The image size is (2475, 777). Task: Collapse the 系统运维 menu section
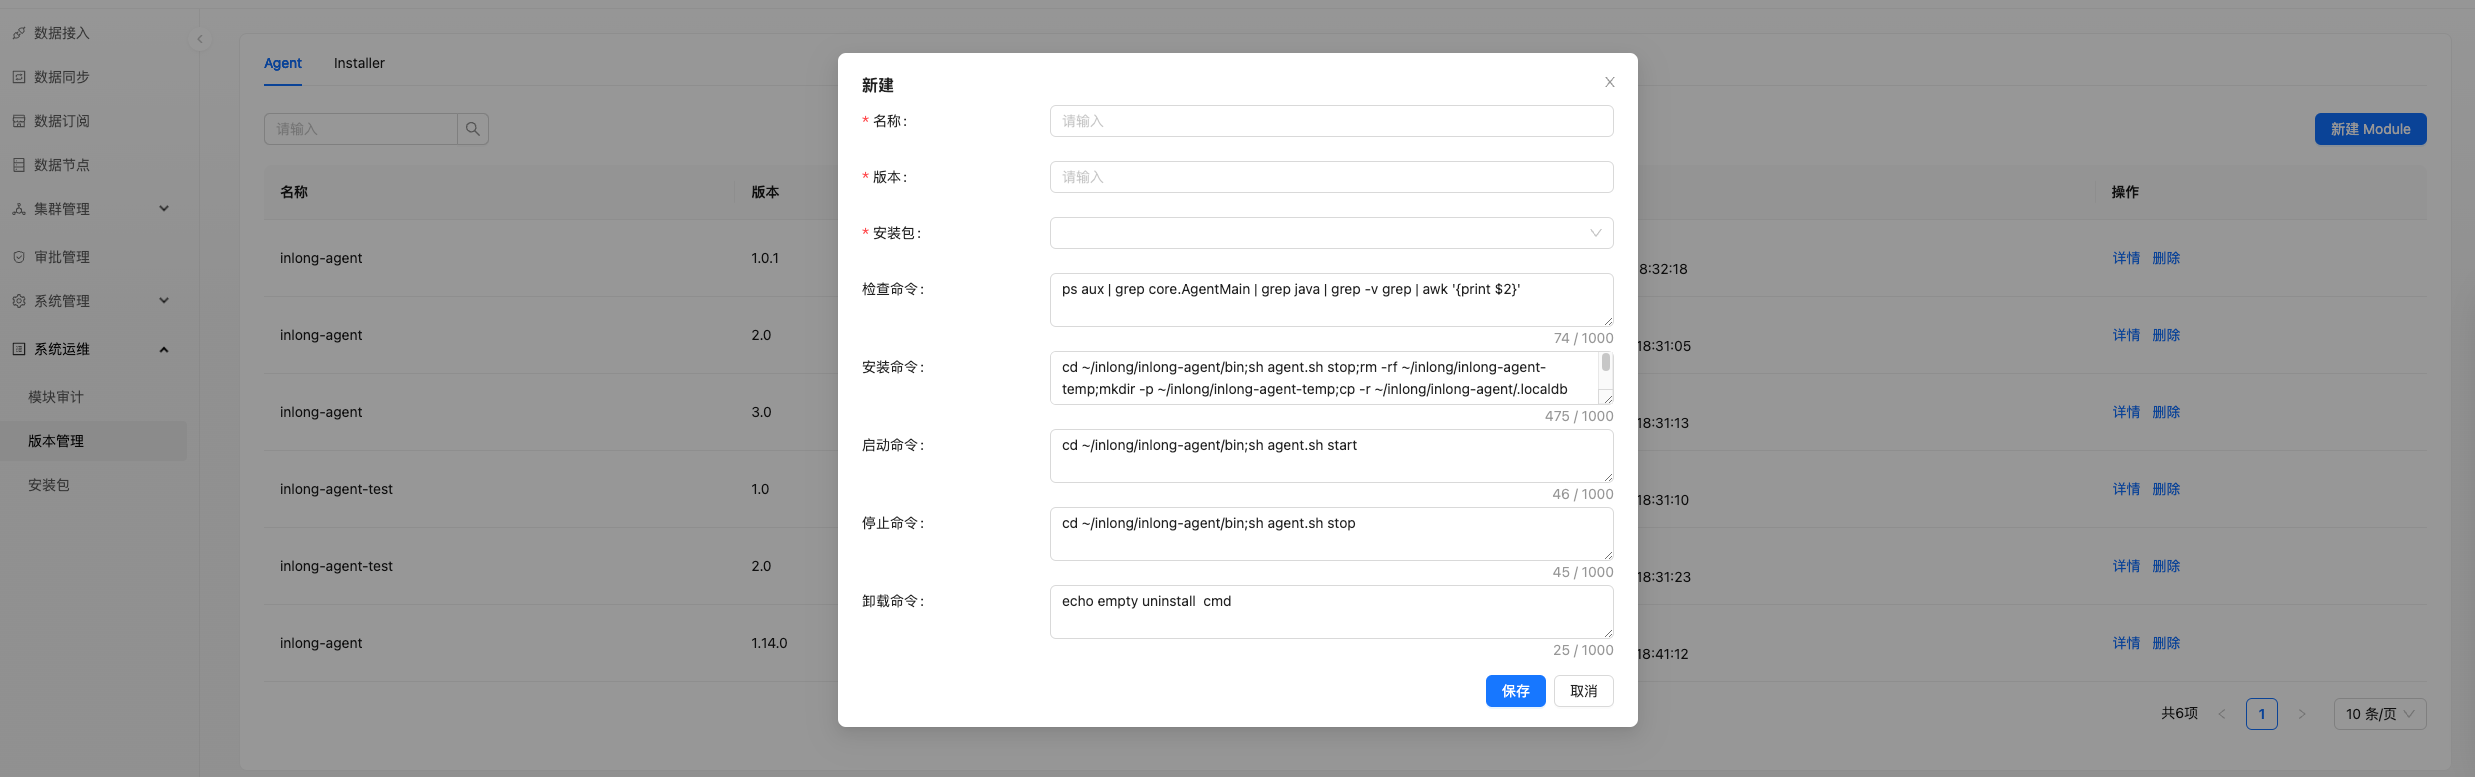tap(164, 349)
